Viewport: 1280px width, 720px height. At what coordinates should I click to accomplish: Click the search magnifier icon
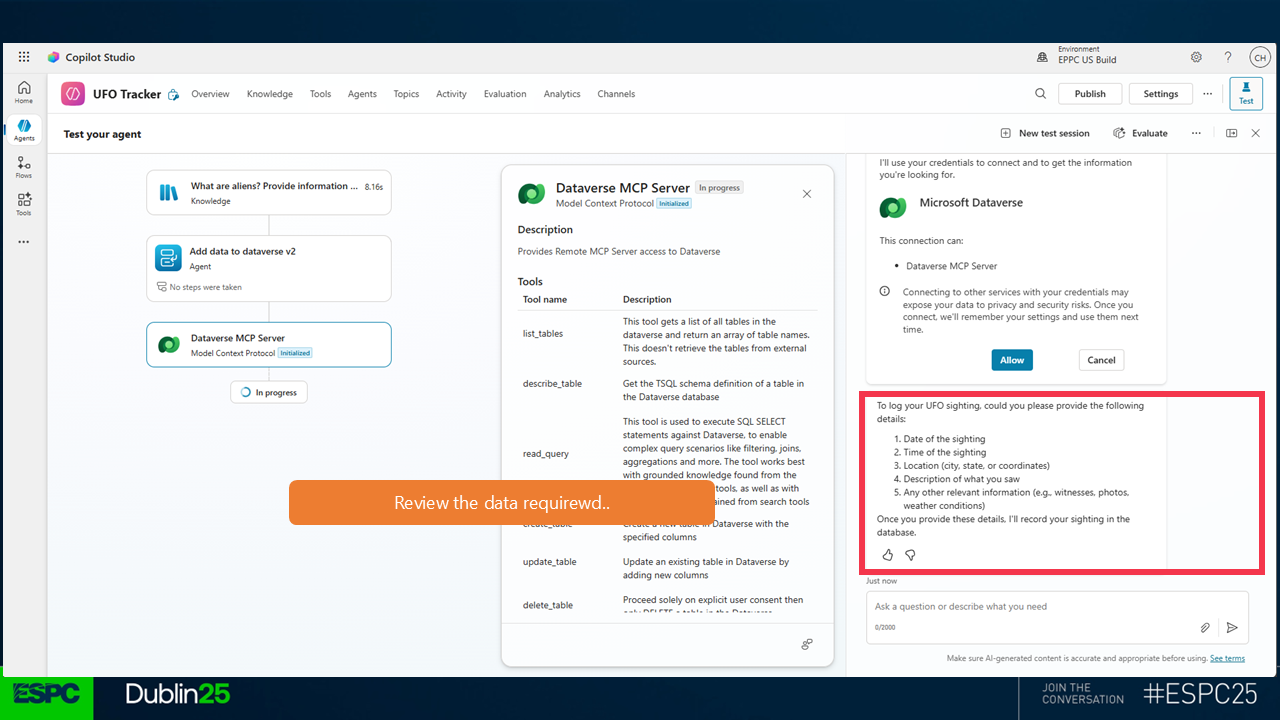pyautogui.click(x=1041, y=94)
